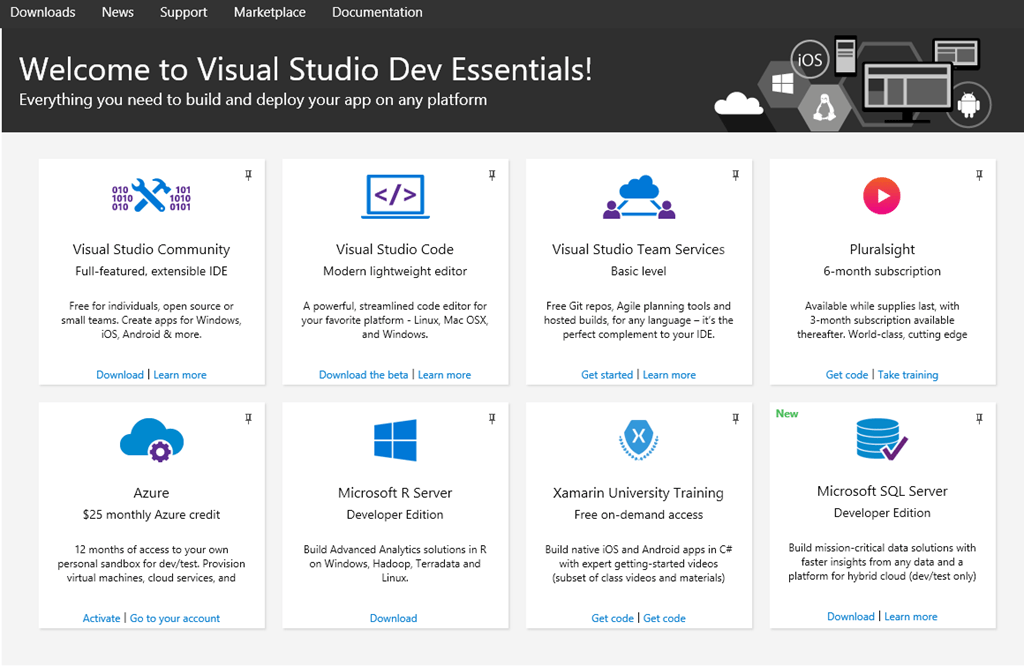This screenshot has width=1024, height=667.
Task: Click first Get code link under Xamarin
Action: 612,618
